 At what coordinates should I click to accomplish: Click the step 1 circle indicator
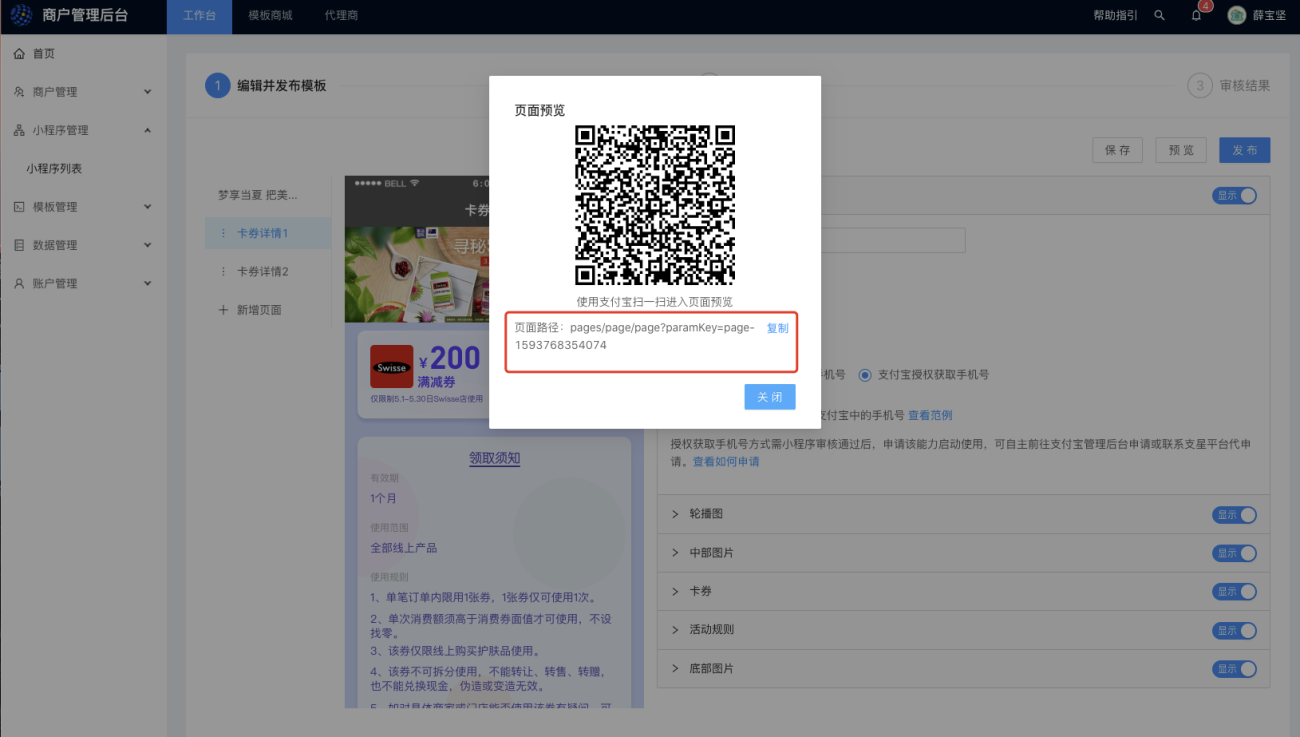pos(217,86)
